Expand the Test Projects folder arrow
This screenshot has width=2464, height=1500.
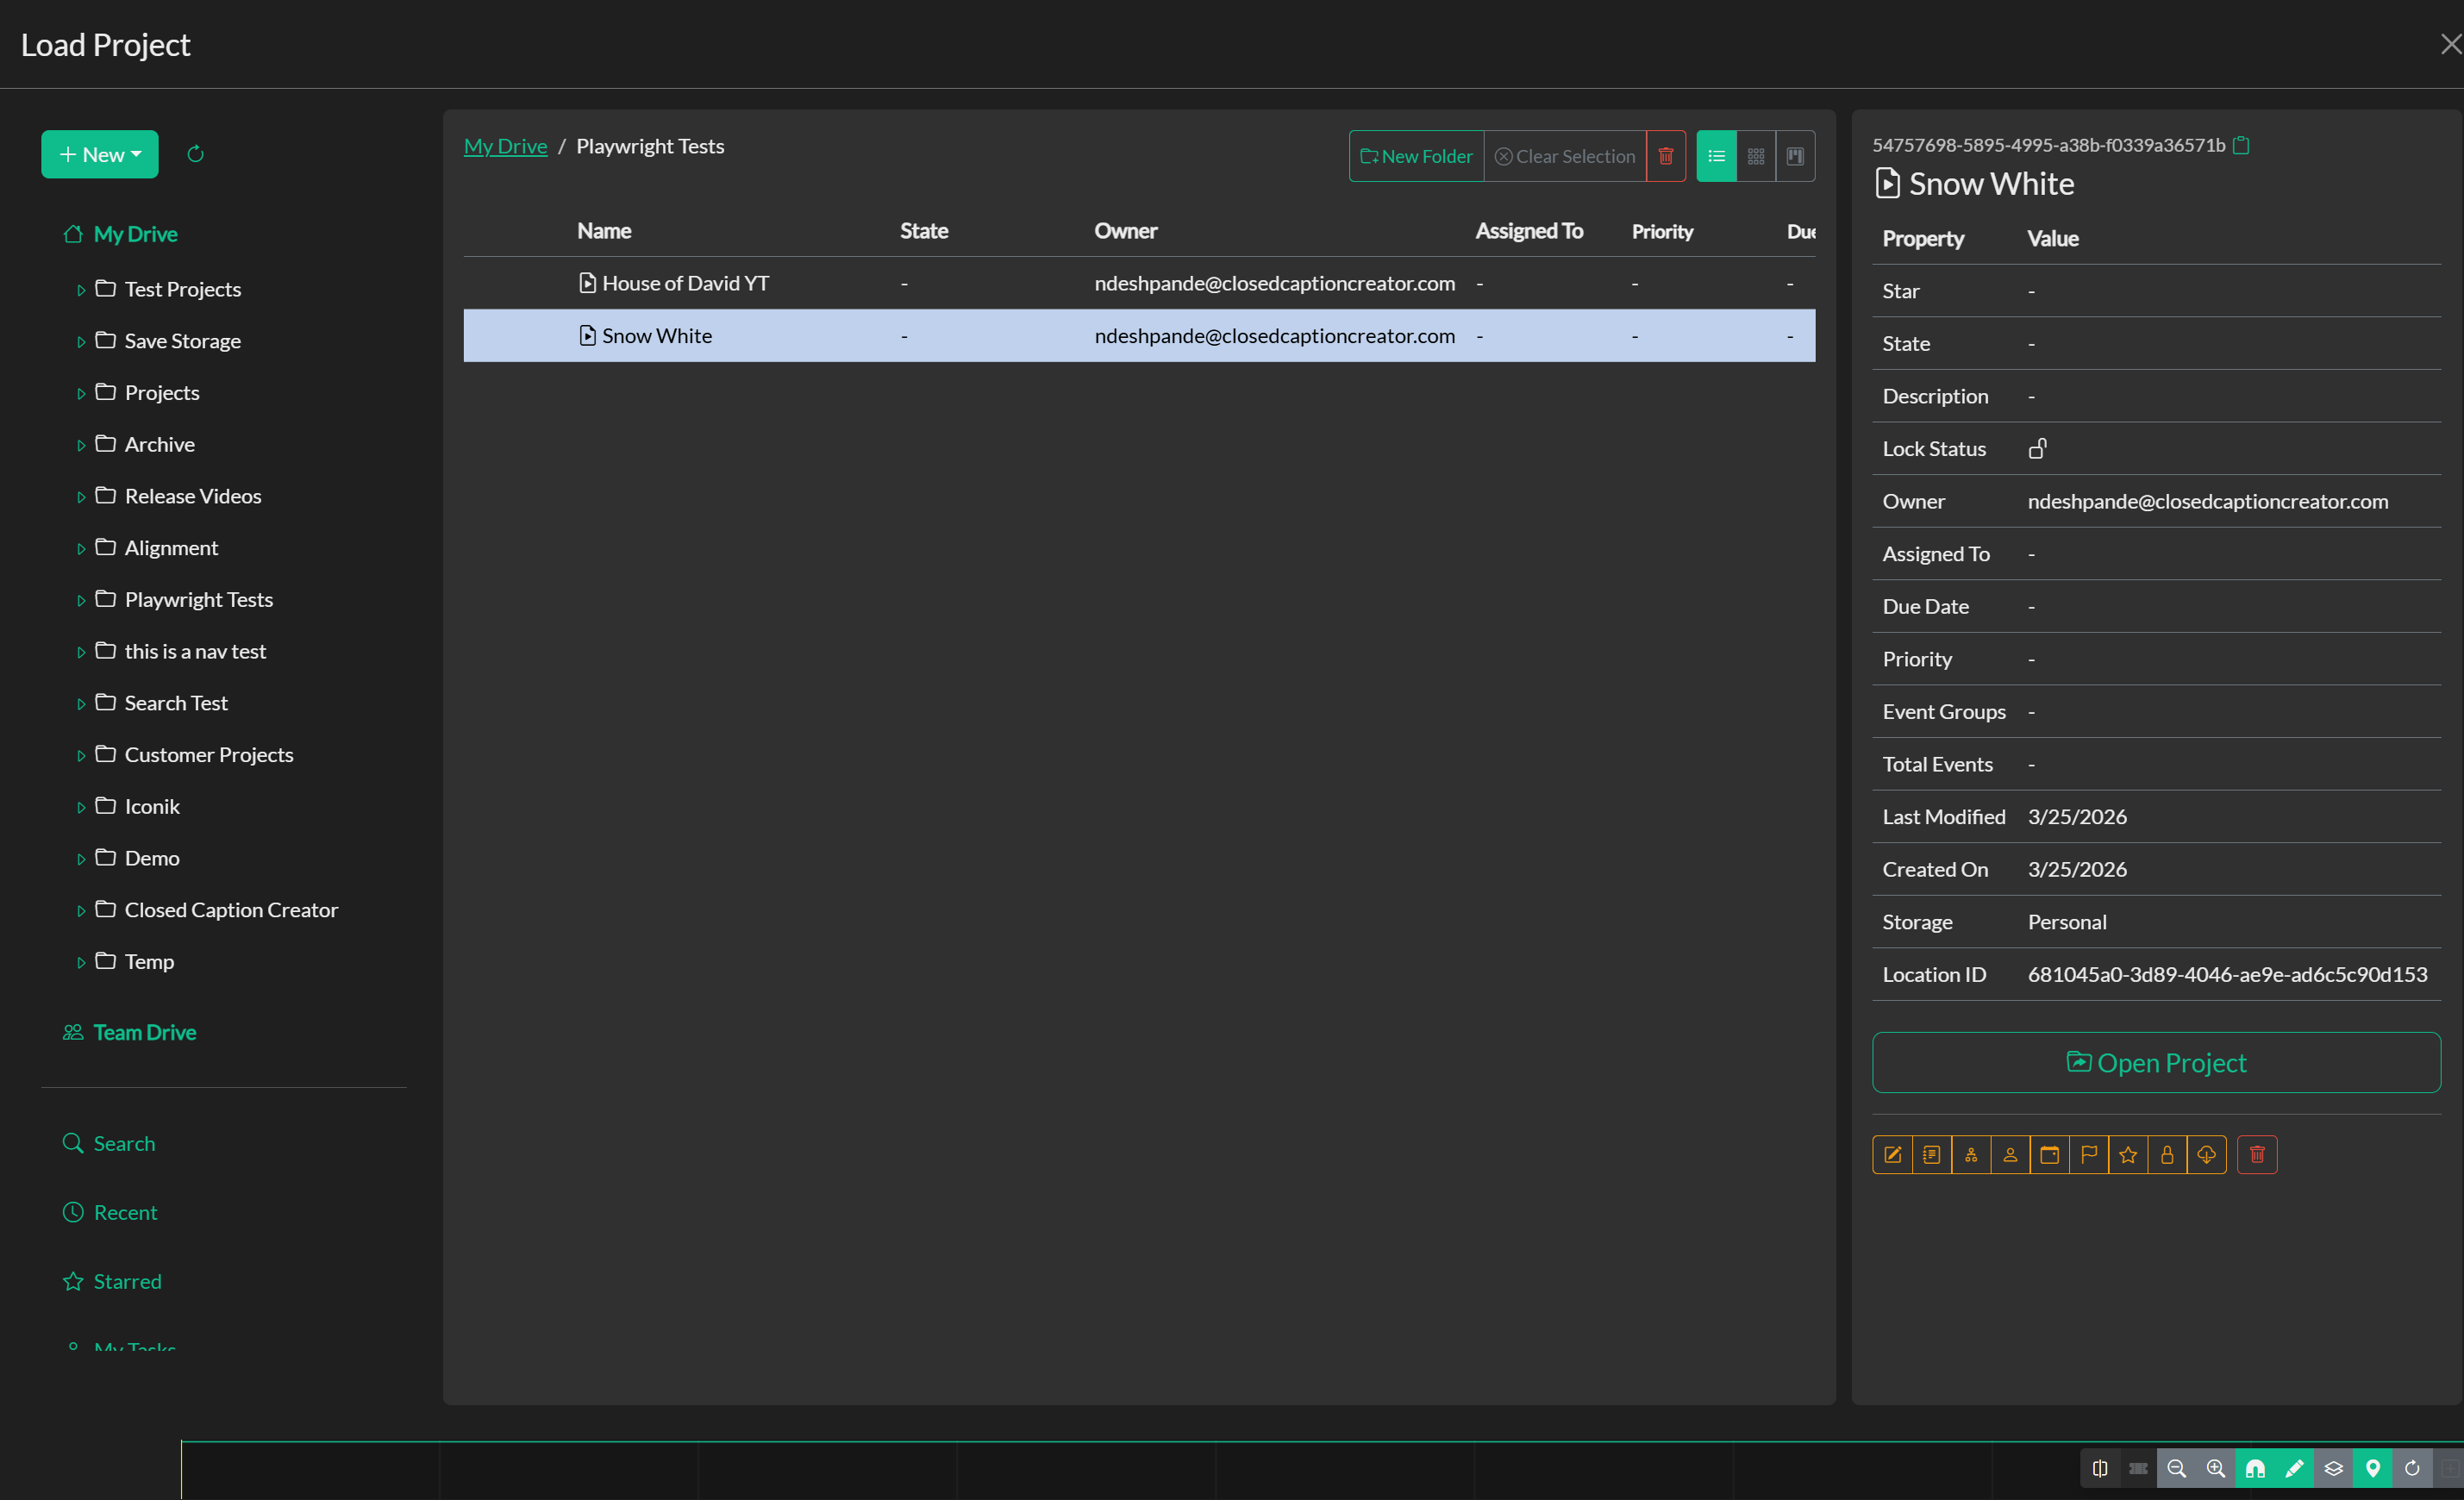point(81,290)
